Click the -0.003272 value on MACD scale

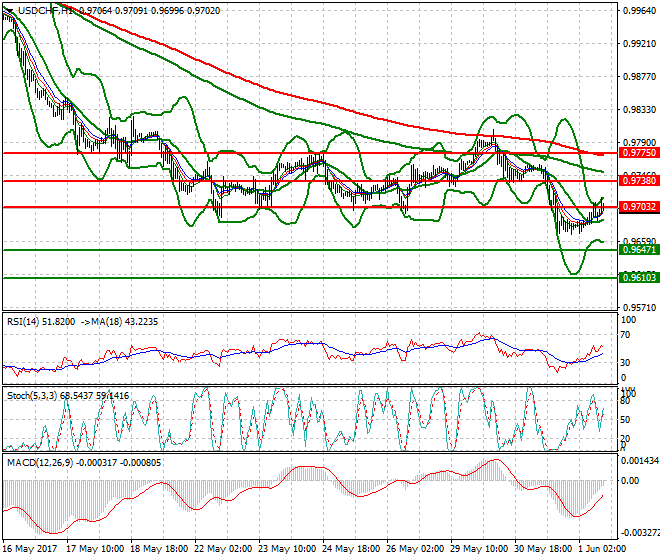click(638, 533)
